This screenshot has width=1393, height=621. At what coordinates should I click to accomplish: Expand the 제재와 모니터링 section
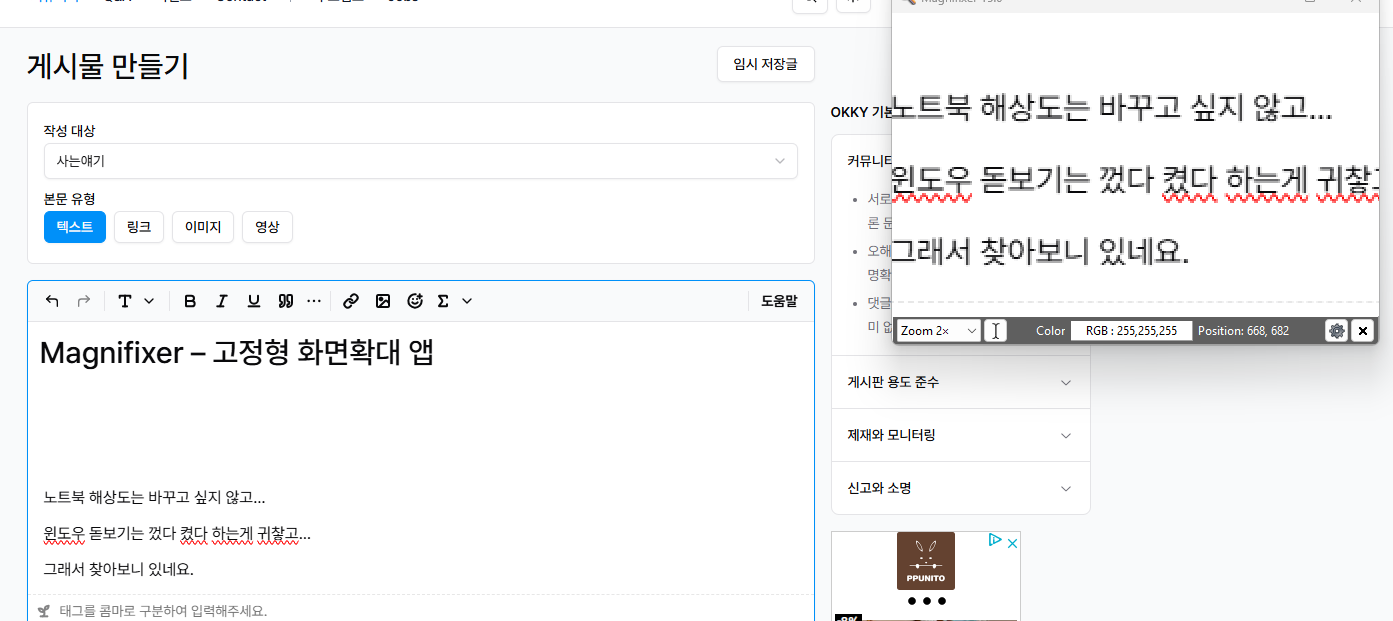[x=960, y=435]
